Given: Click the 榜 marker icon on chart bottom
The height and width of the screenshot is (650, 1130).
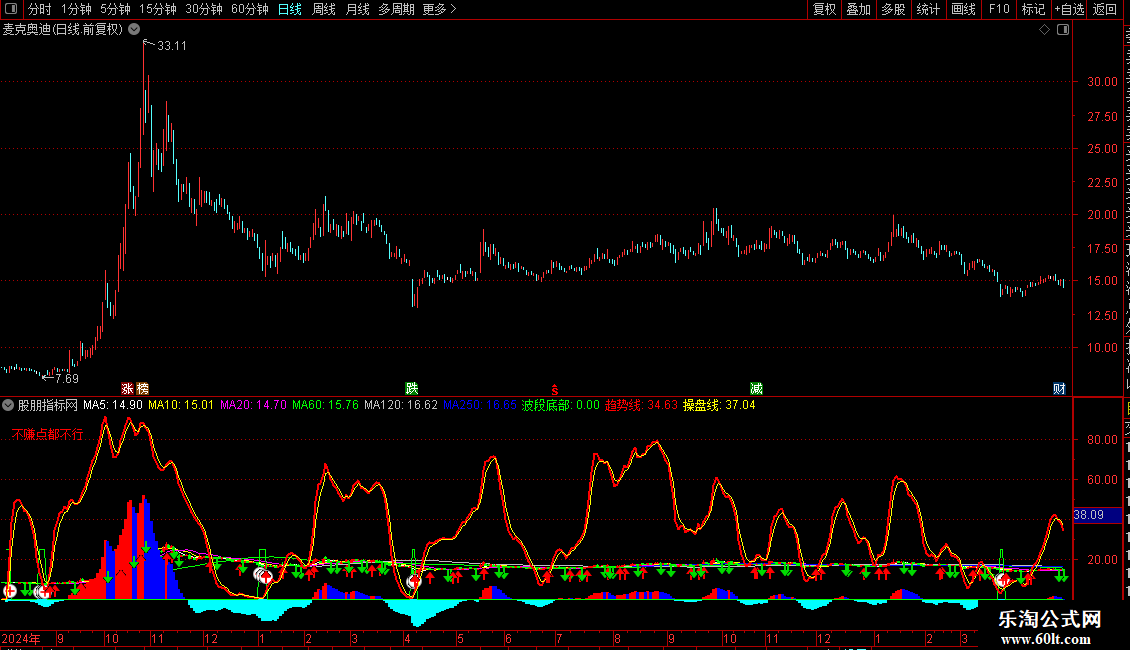Looking at the screenshot, I should click(x=143, y=389).
